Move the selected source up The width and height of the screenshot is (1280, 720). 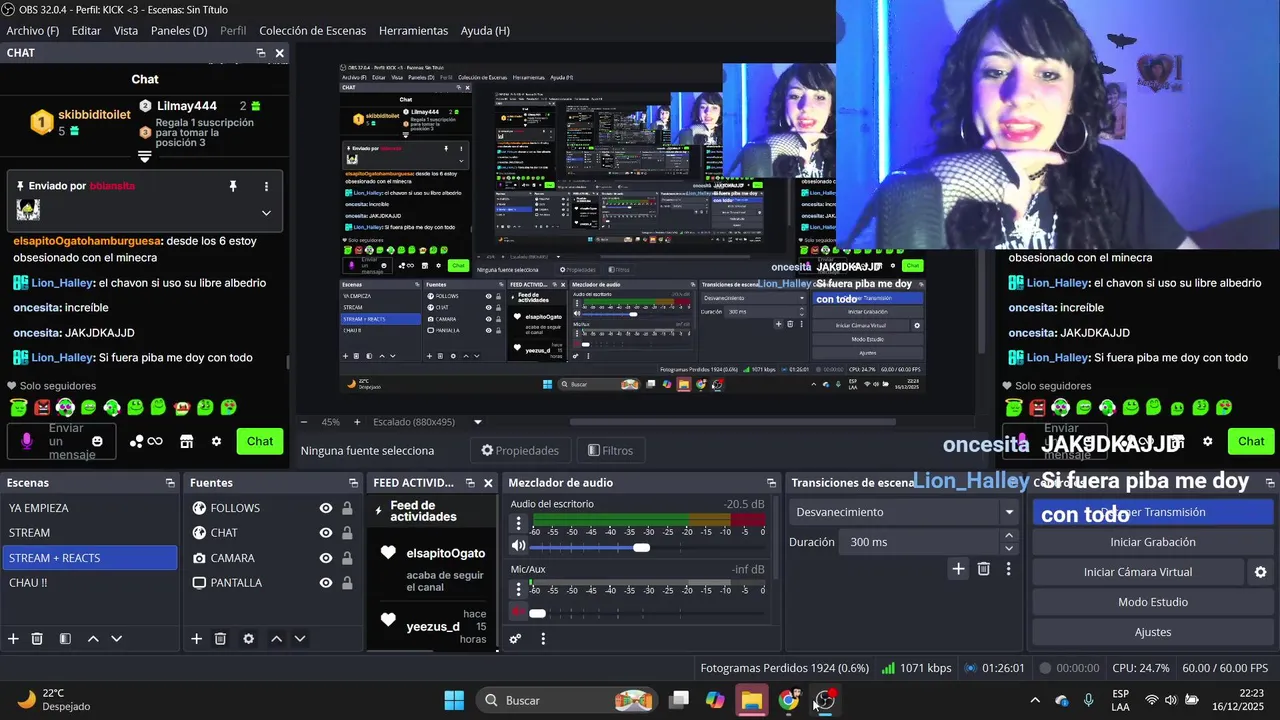[276, 639]
